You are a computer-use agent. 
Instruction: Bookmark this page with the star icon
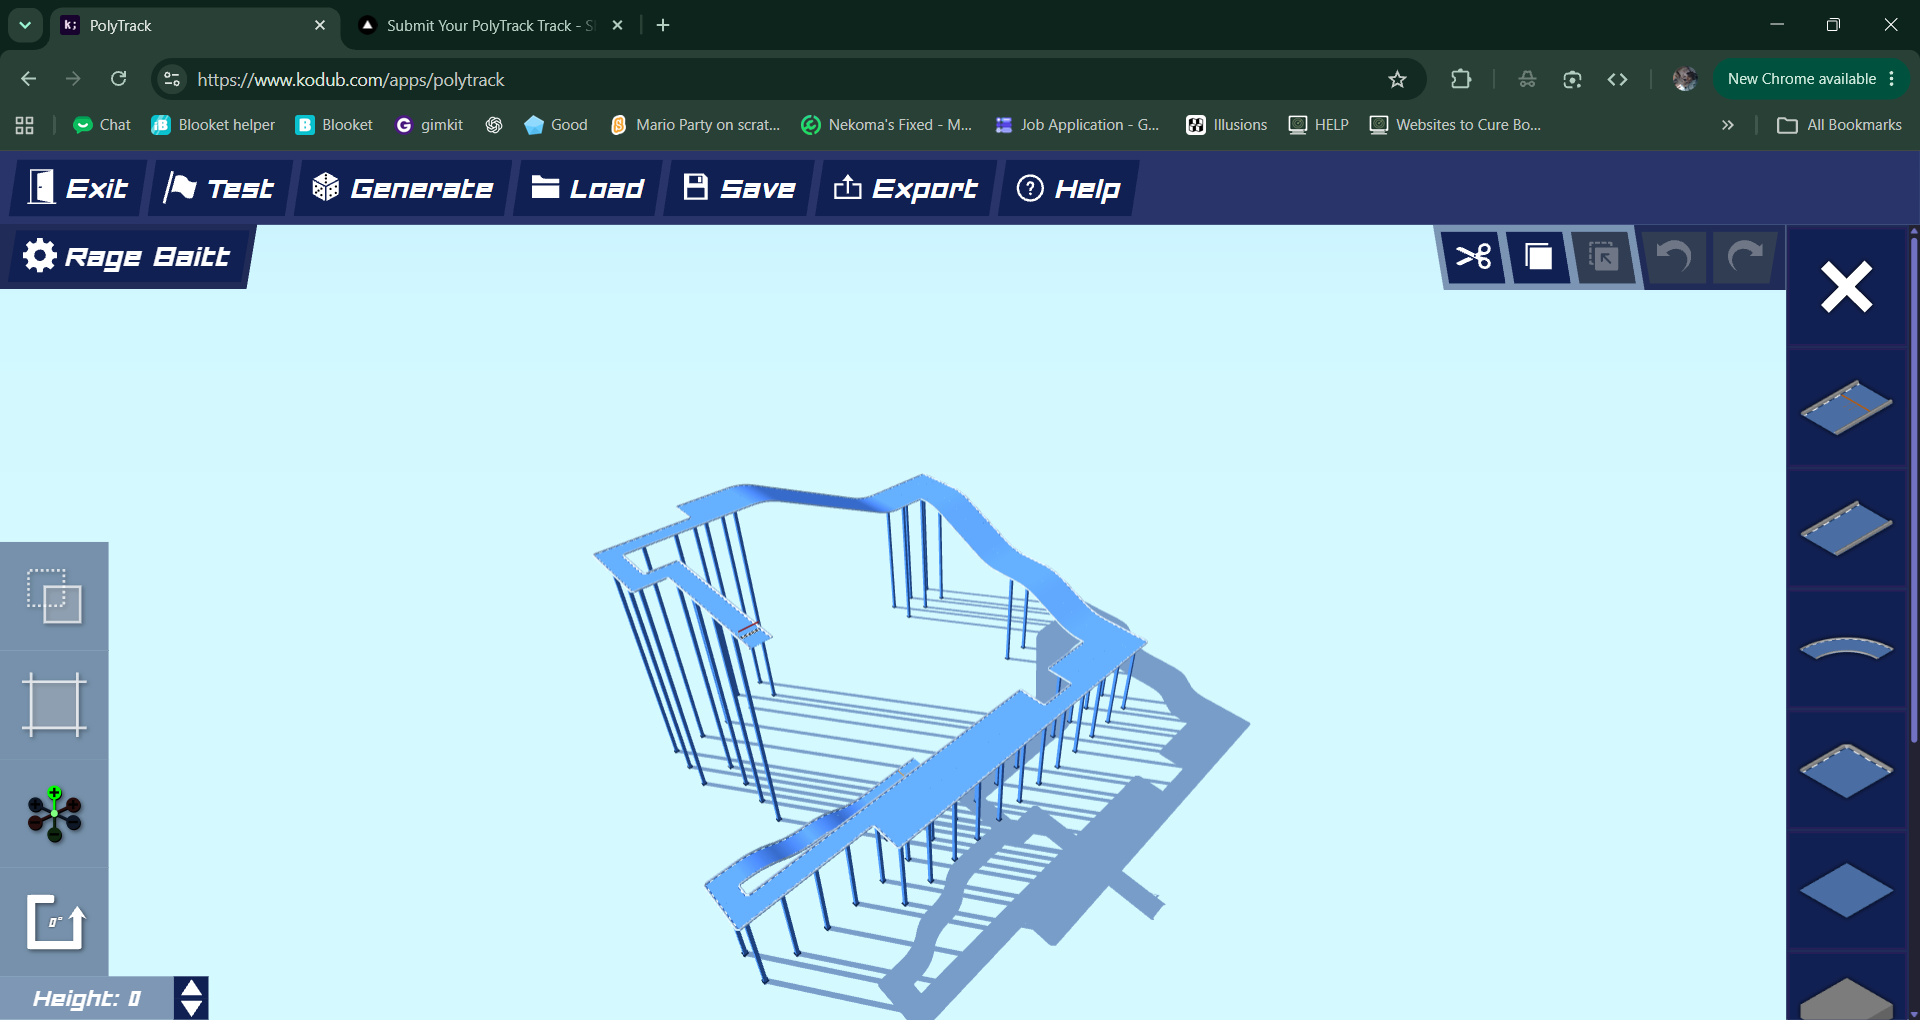[1397, 79]
